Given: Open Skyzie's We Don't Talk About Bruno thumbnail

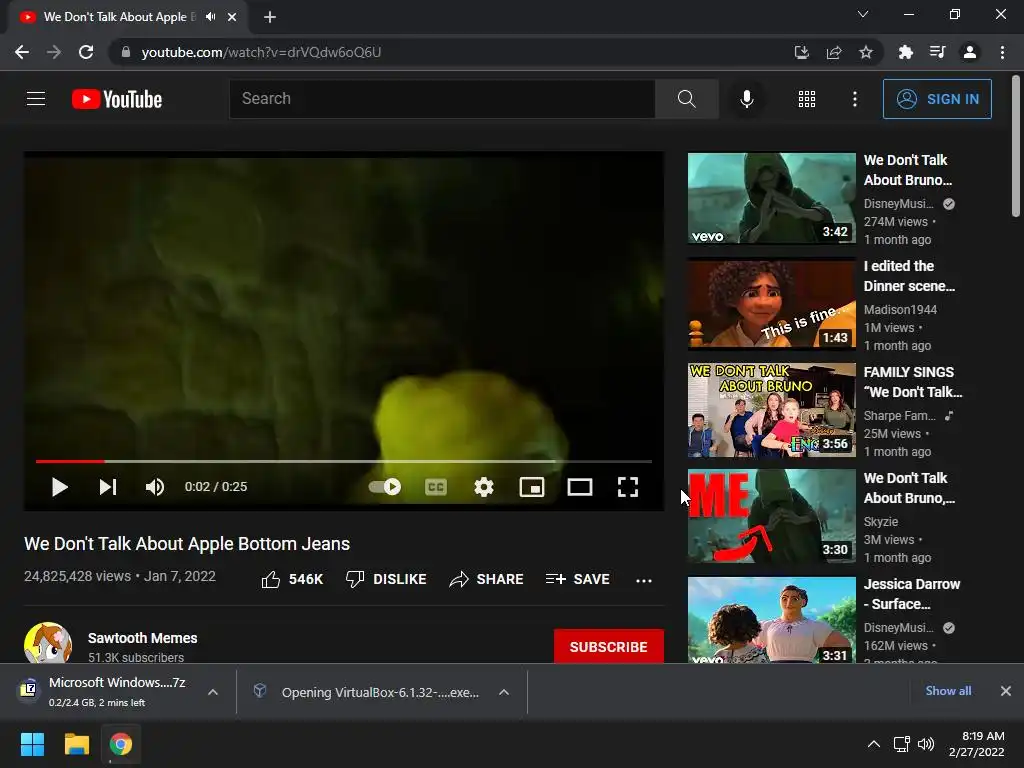Looking at the screenshot, I should pos(771,516).
